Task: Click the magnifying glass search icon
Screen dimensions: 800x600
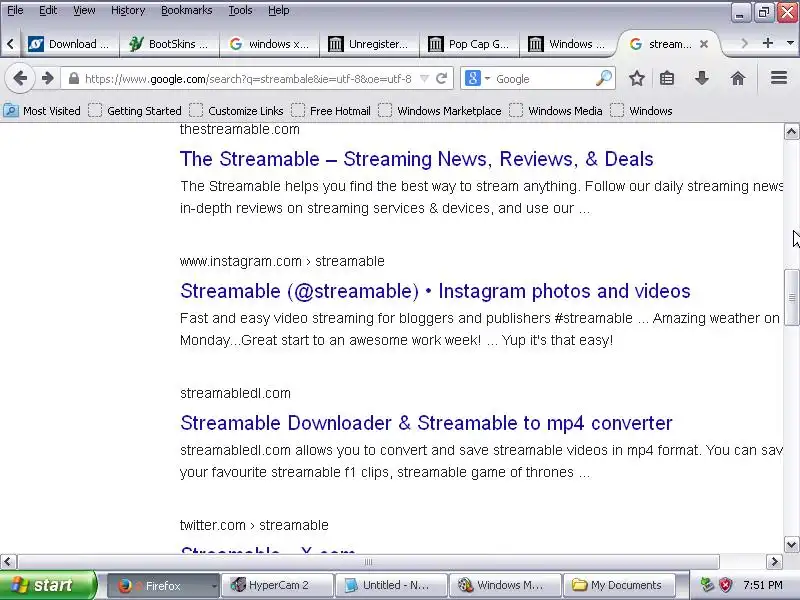Action: [603, 79]
